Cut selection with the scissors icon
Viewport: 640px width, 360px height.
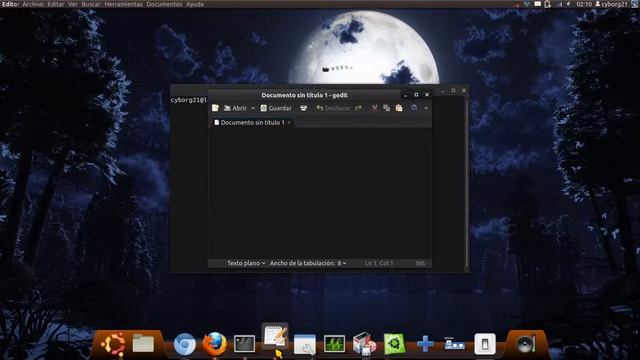(374, 108)
